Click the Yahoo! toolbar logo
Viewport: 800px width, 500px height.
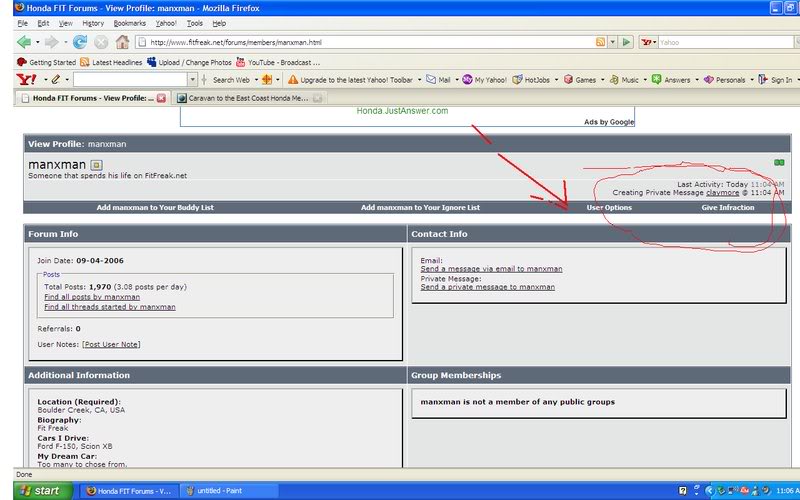click(x=27, y=80)
